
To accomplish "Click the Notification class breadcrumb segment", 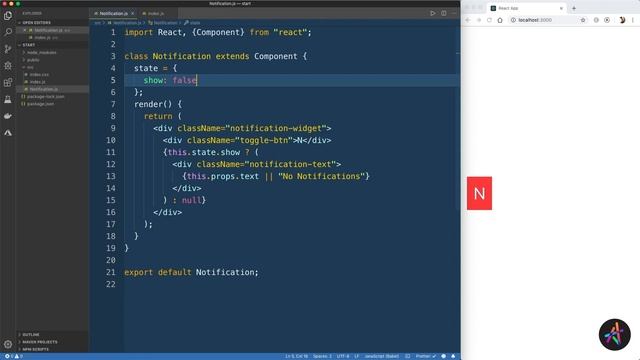I will [163, 23].
